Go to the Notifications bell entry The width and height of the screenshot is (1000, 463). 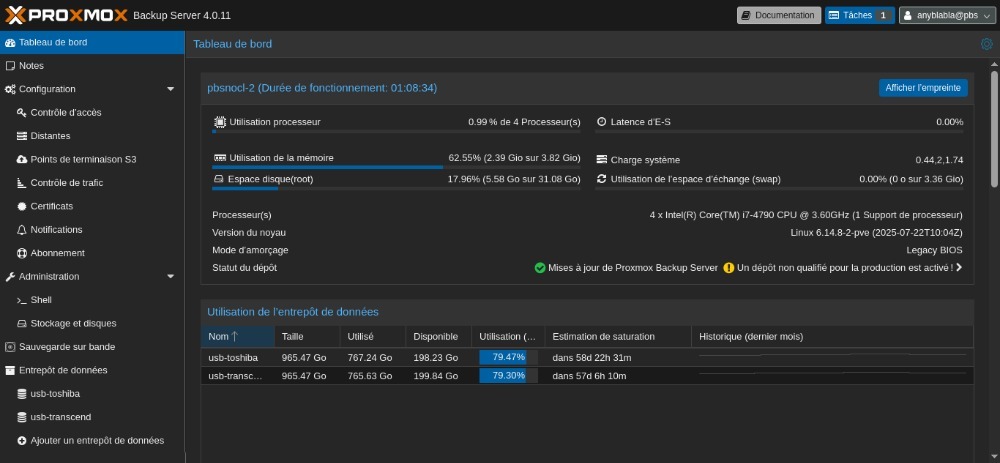(56, 230)
